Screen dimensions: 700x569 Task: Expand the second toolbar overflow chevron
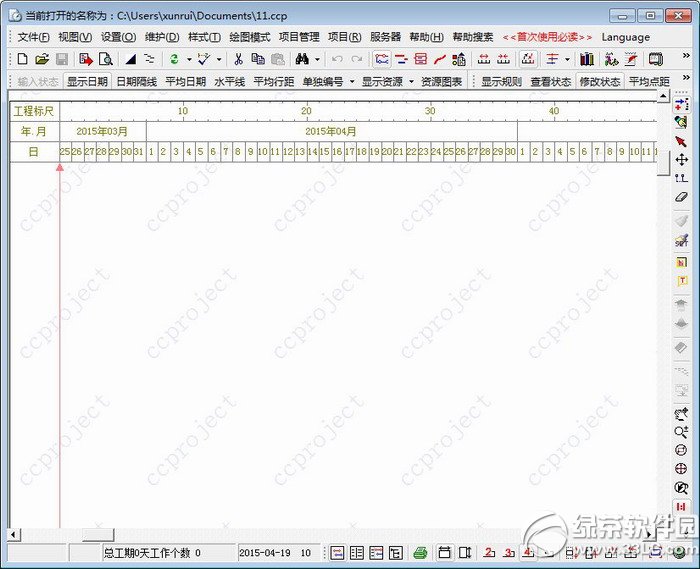(686, 78)
